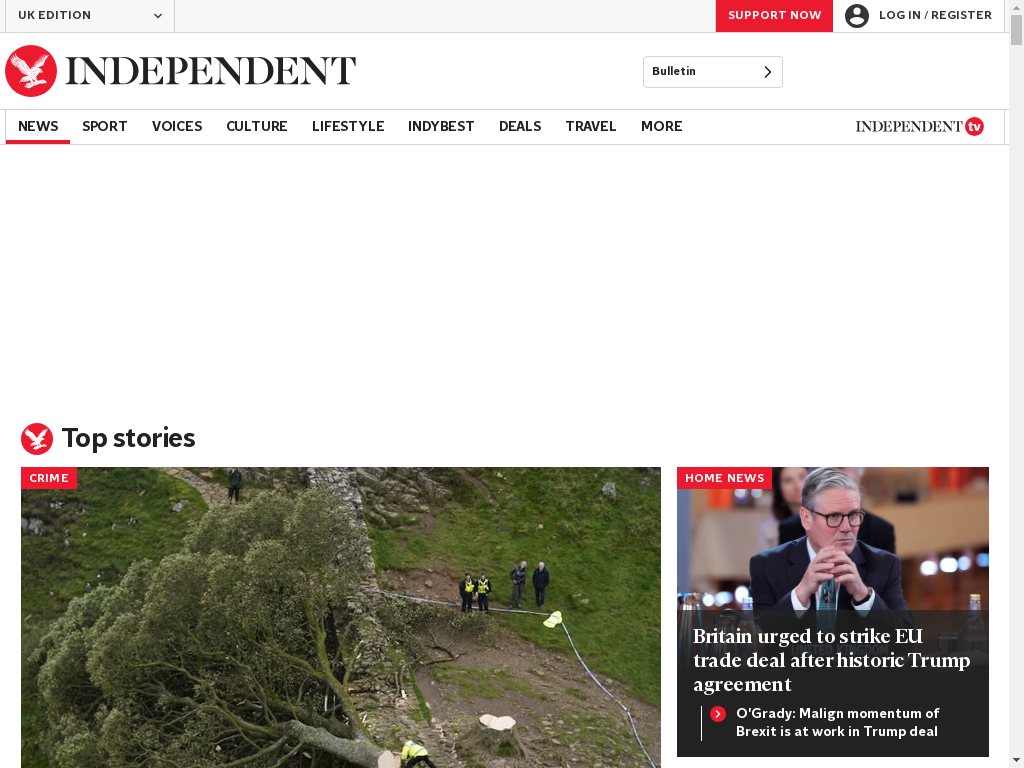Click the INDEPENDENT wordmark logo
Viewport: 1024px width, 768px height.
(210, 71)
